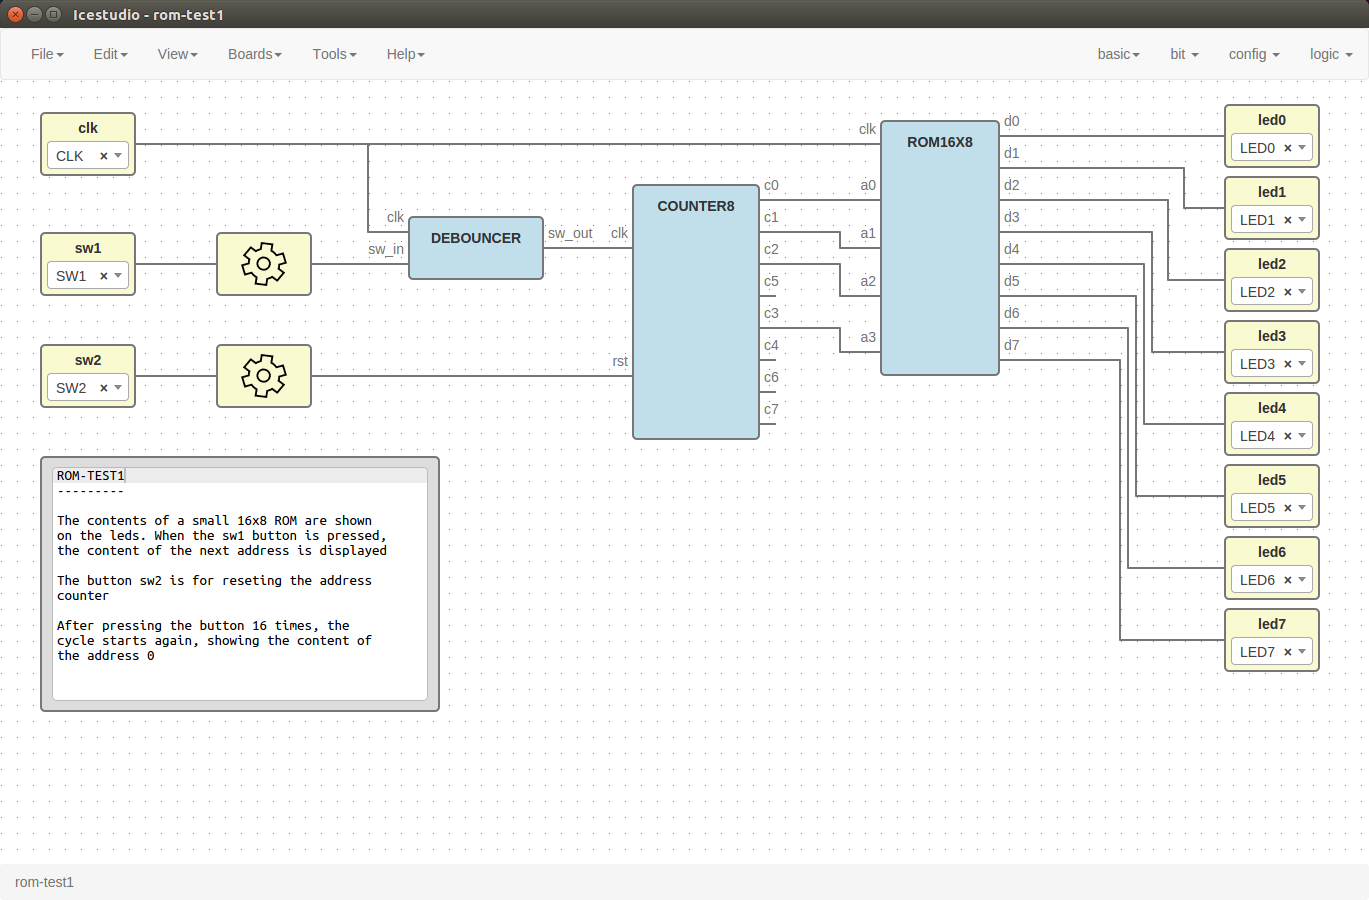Image resolution: width=1369 pixels, height=900 pixels.
Task: Clear the SW1 pin selection with x
Action: (x=103, y=276)
